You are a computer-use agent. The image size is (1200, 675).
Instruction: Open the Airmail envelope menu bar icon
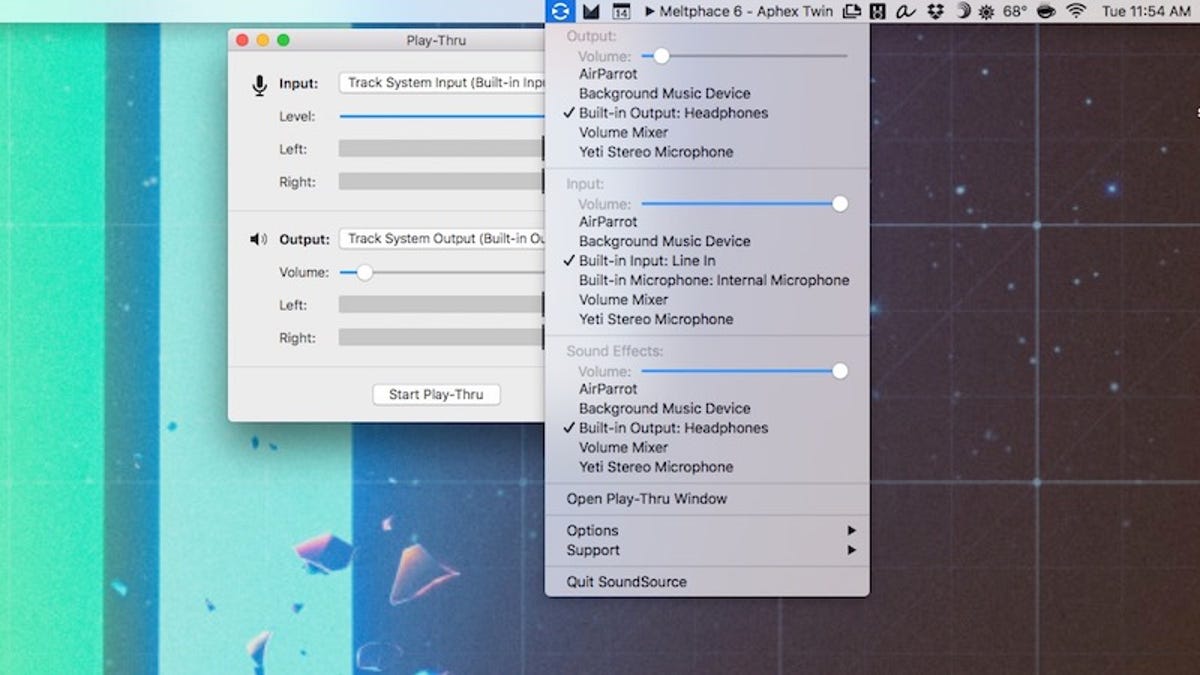click(591, 12)
